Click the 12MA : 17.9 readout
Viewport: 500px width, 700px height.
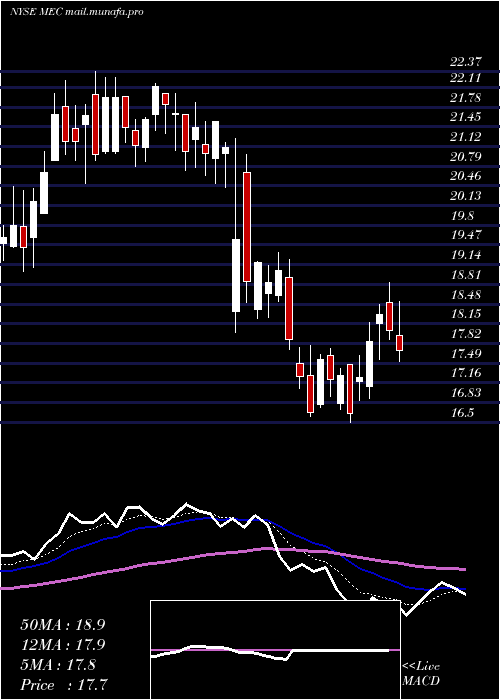(x=63, y=645)
